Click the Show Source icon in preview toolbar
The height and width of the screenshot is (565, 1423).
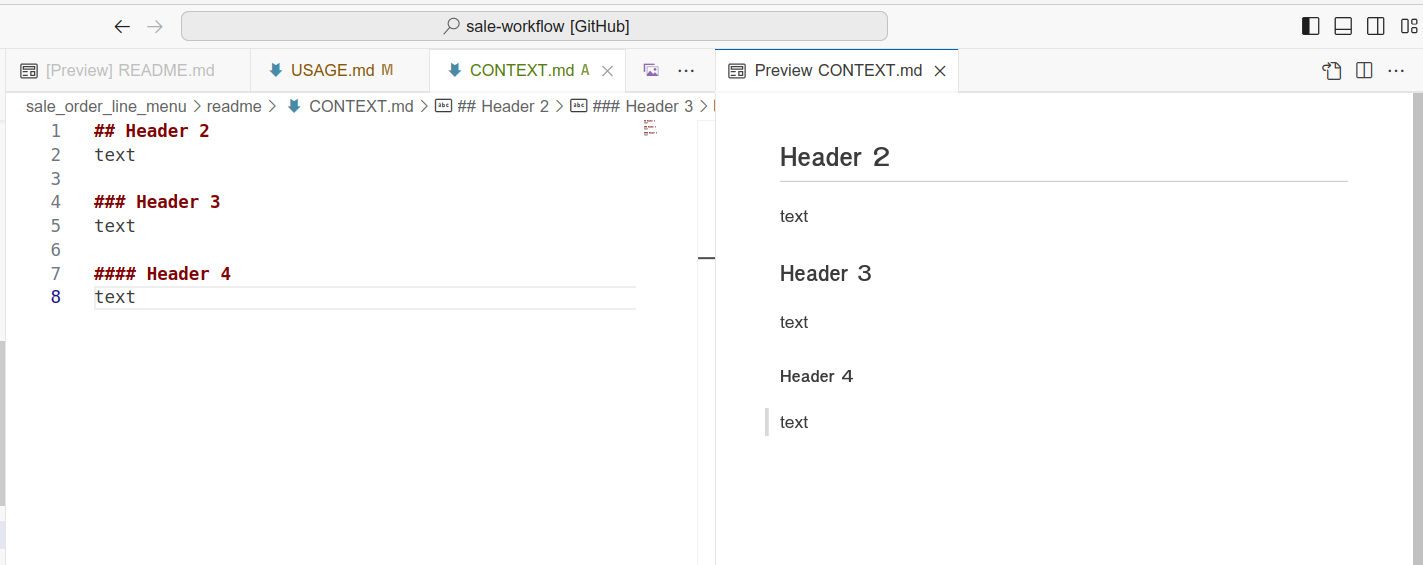click(1331, 70)
